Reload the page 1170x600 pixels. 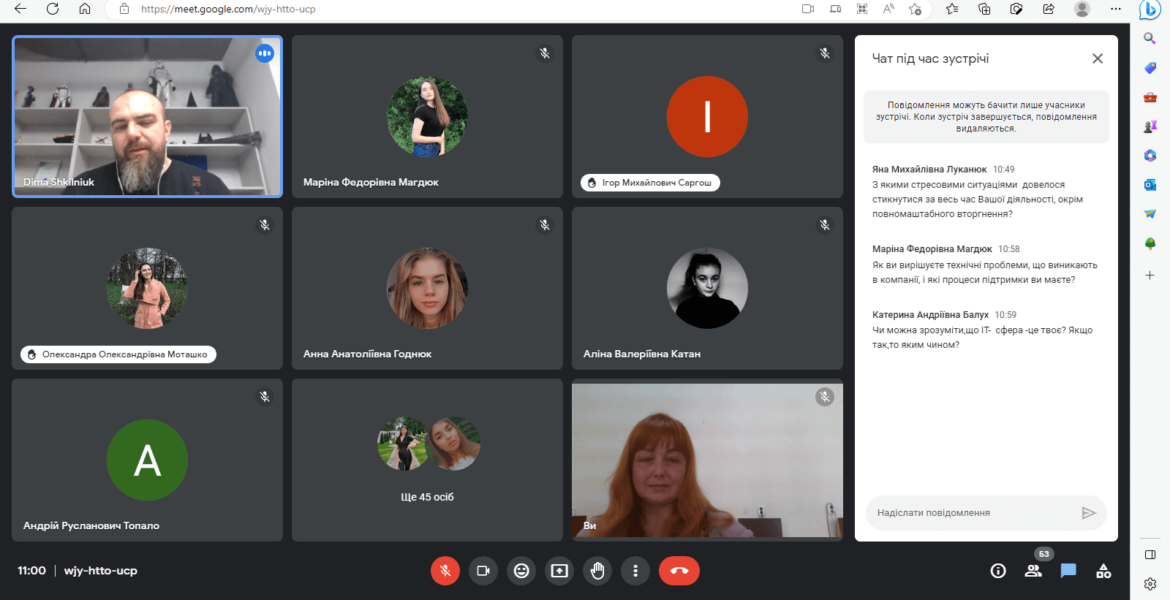tap(52, 9)
